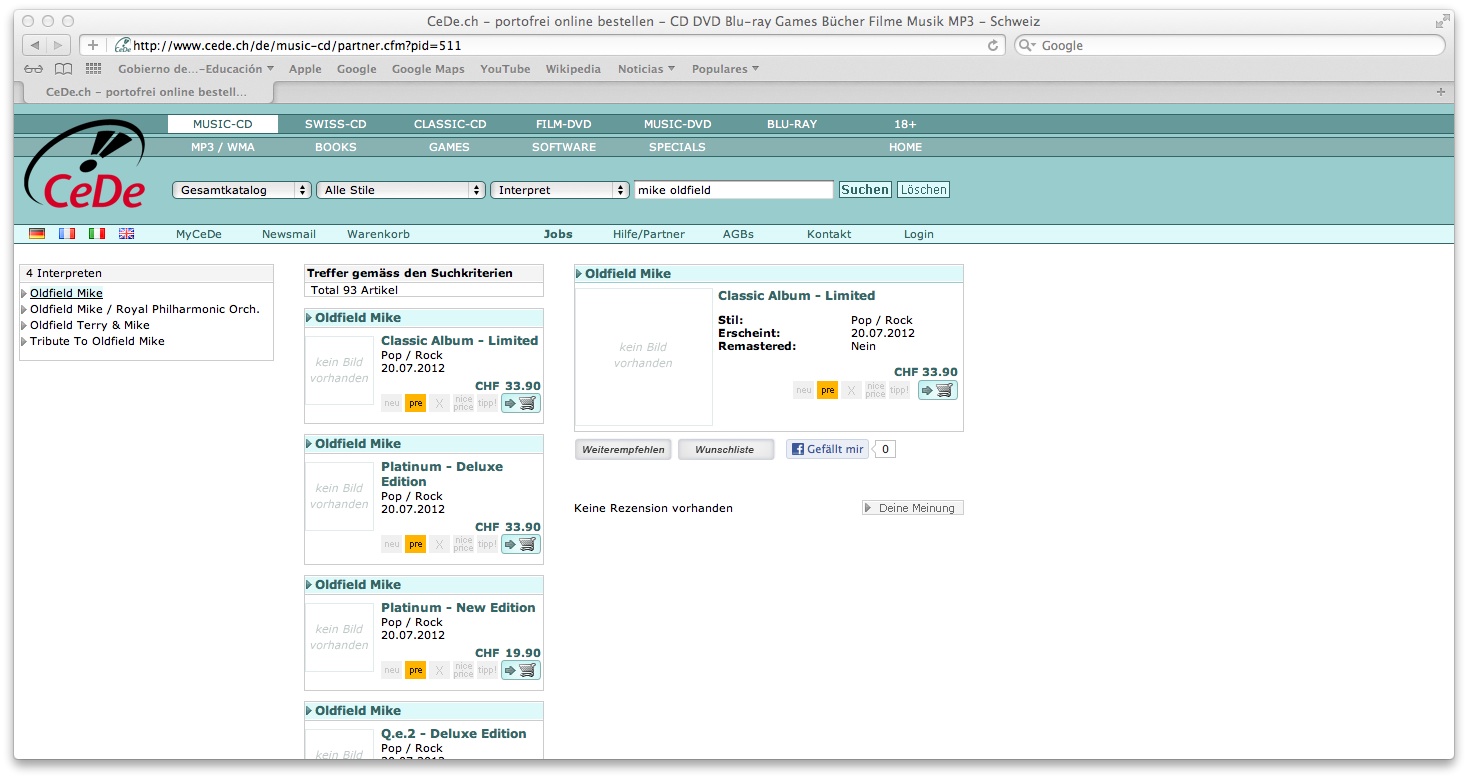The height and width of the screenshot is (779, 1468).
Task: Add detail-panel Classic Album to cart
Action: (x=938, y=390)
